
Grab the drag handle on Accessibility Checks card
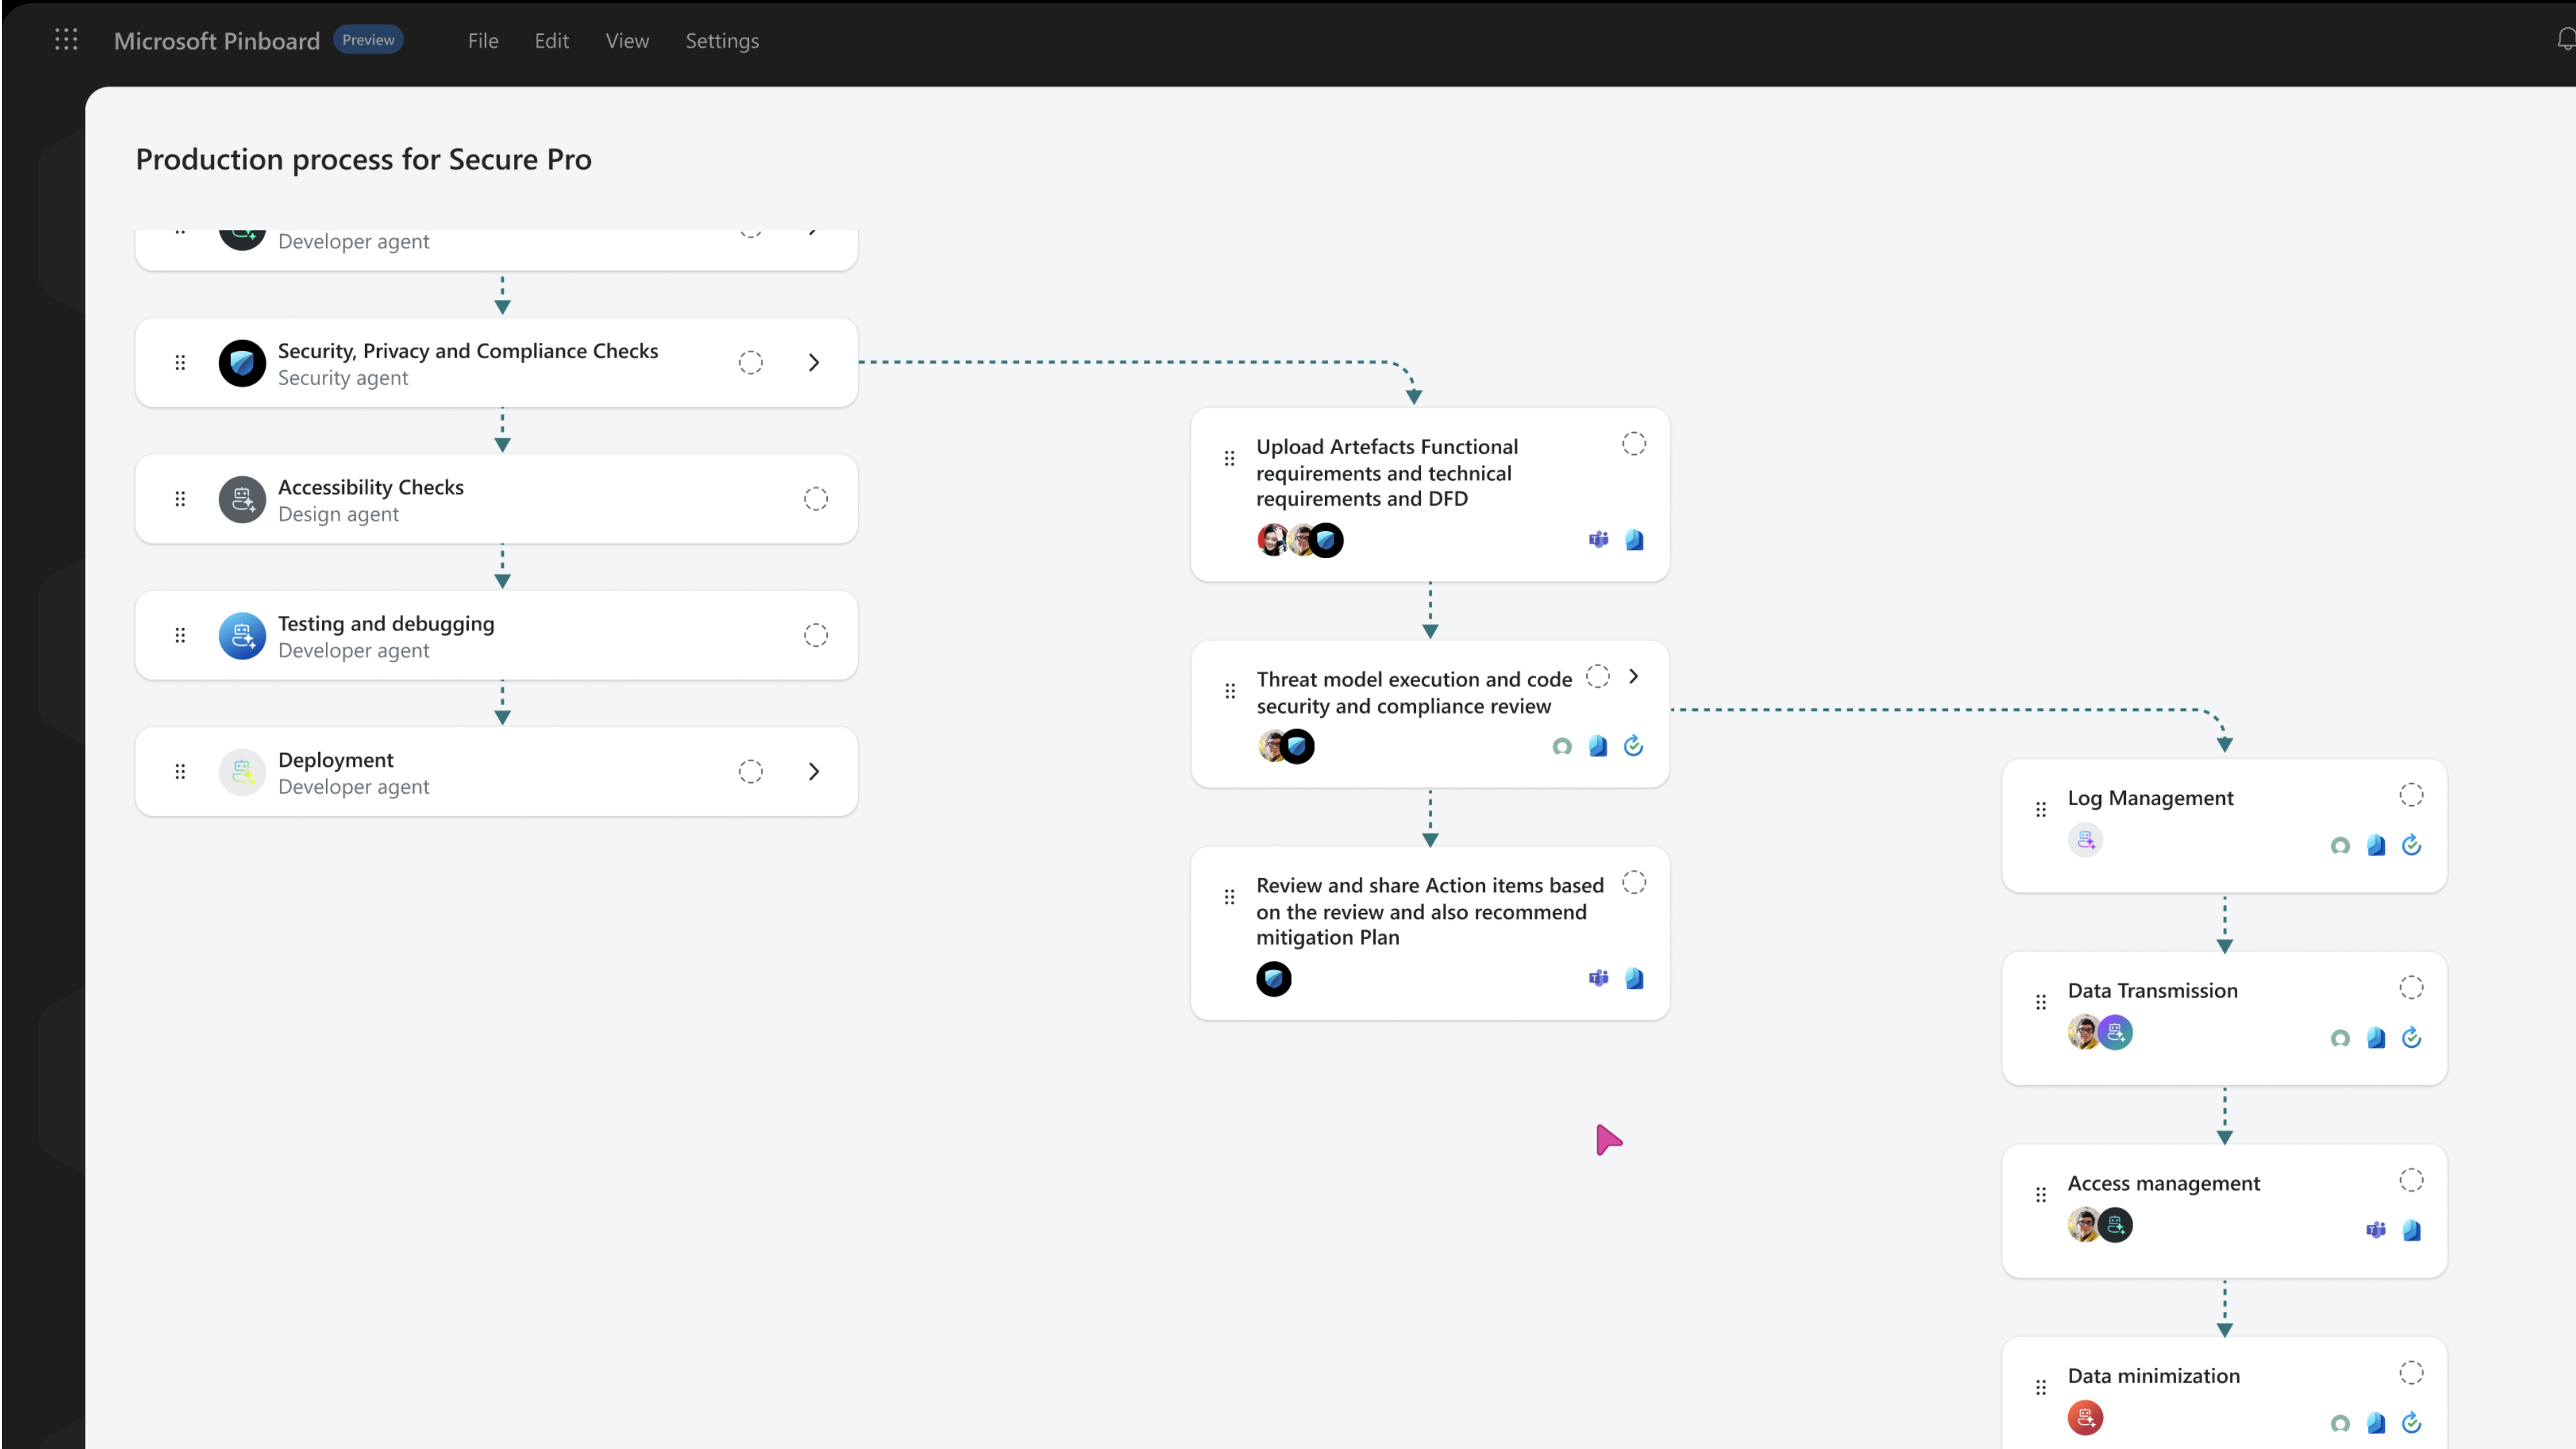point(180,499)
